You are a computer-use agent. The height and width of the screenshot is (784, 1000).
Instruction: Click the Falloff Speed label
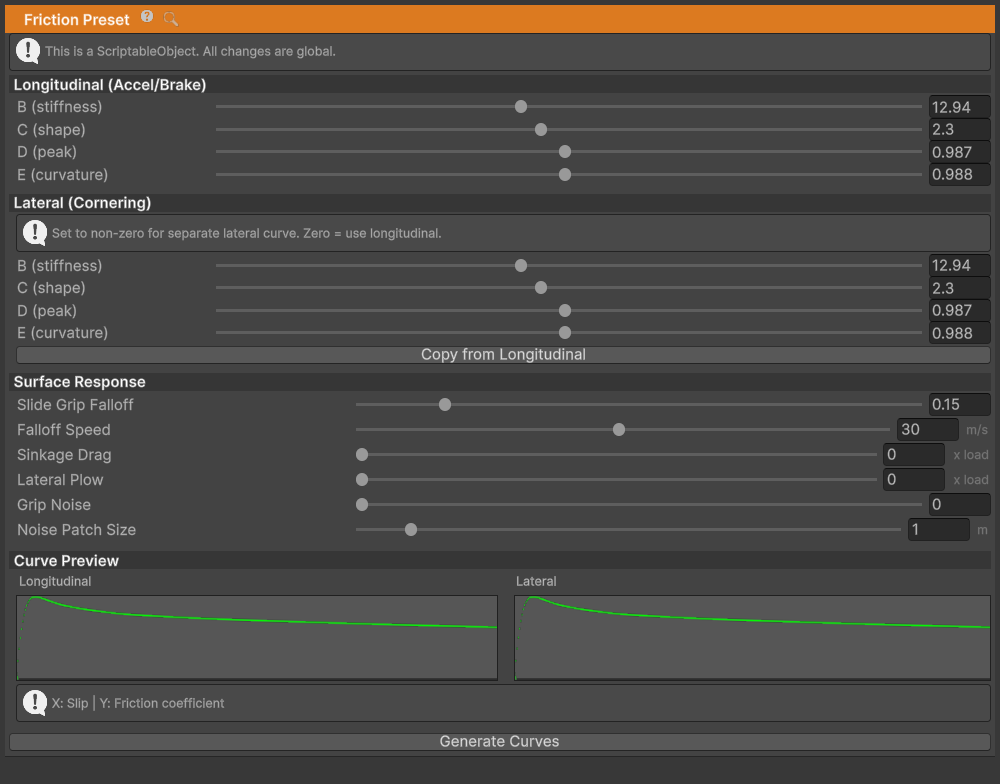tap(64, 430)
